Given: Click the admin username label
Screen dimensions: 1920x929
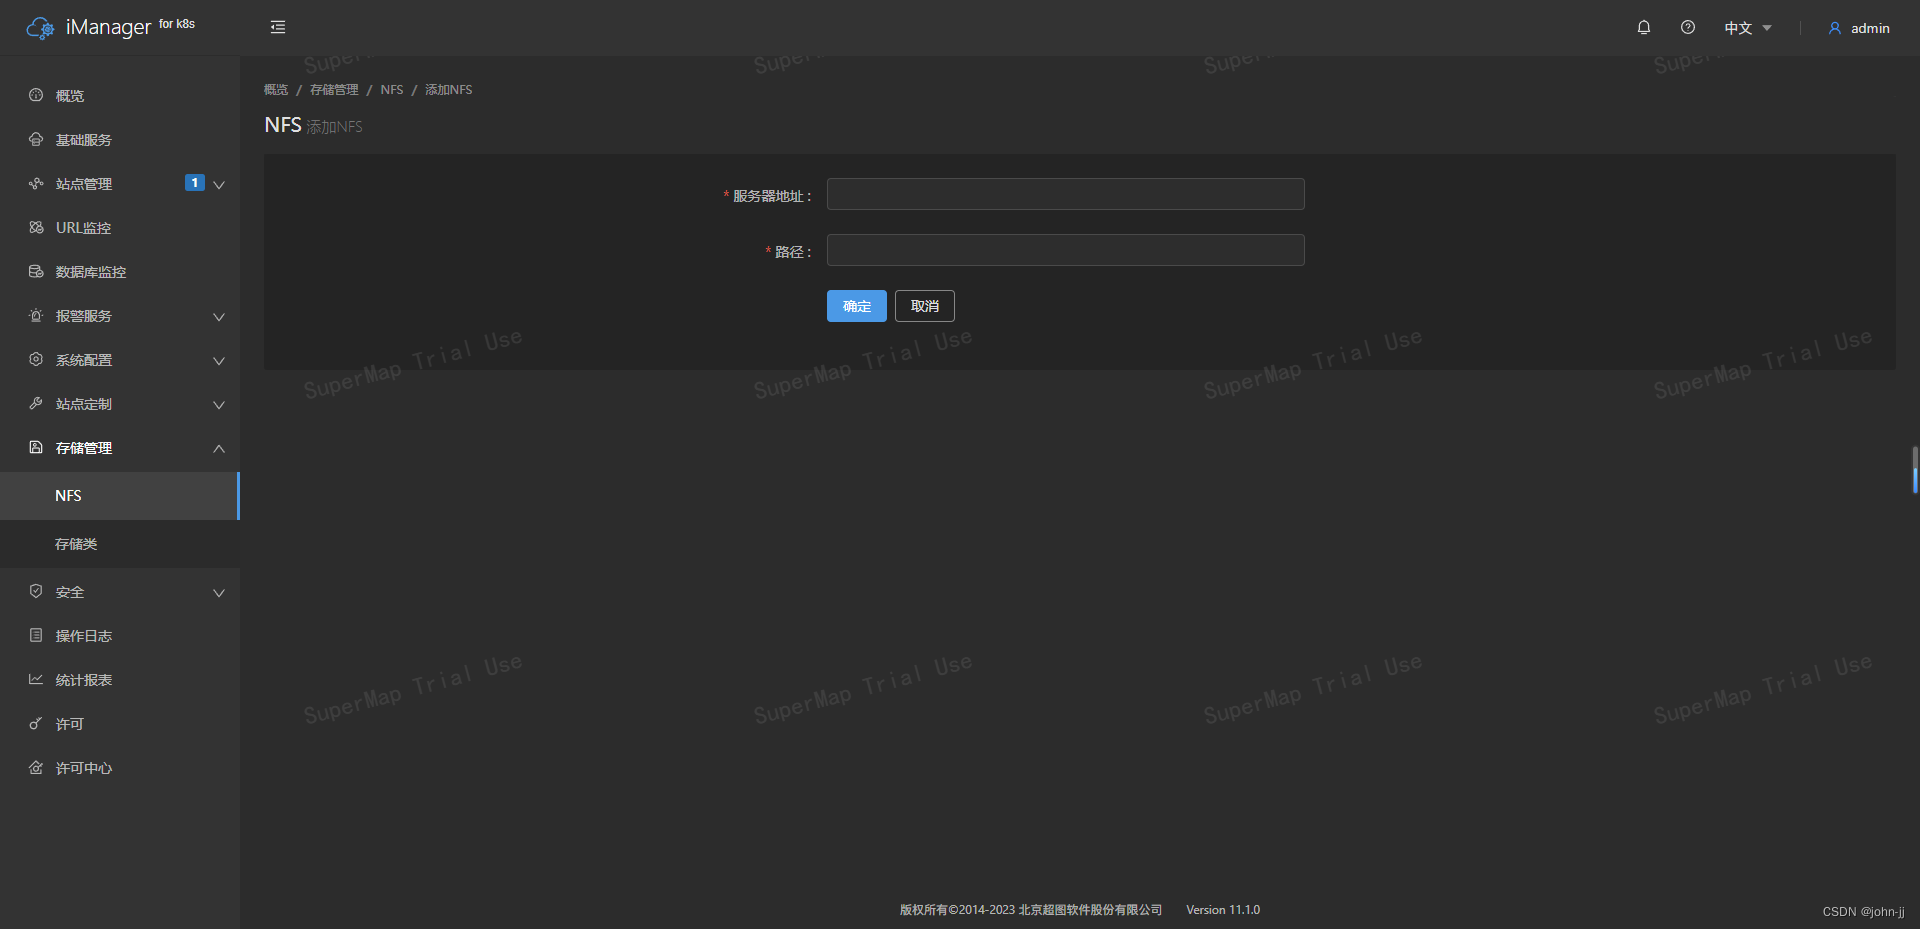Looking at the screenshot, I should click(1870, 28).
